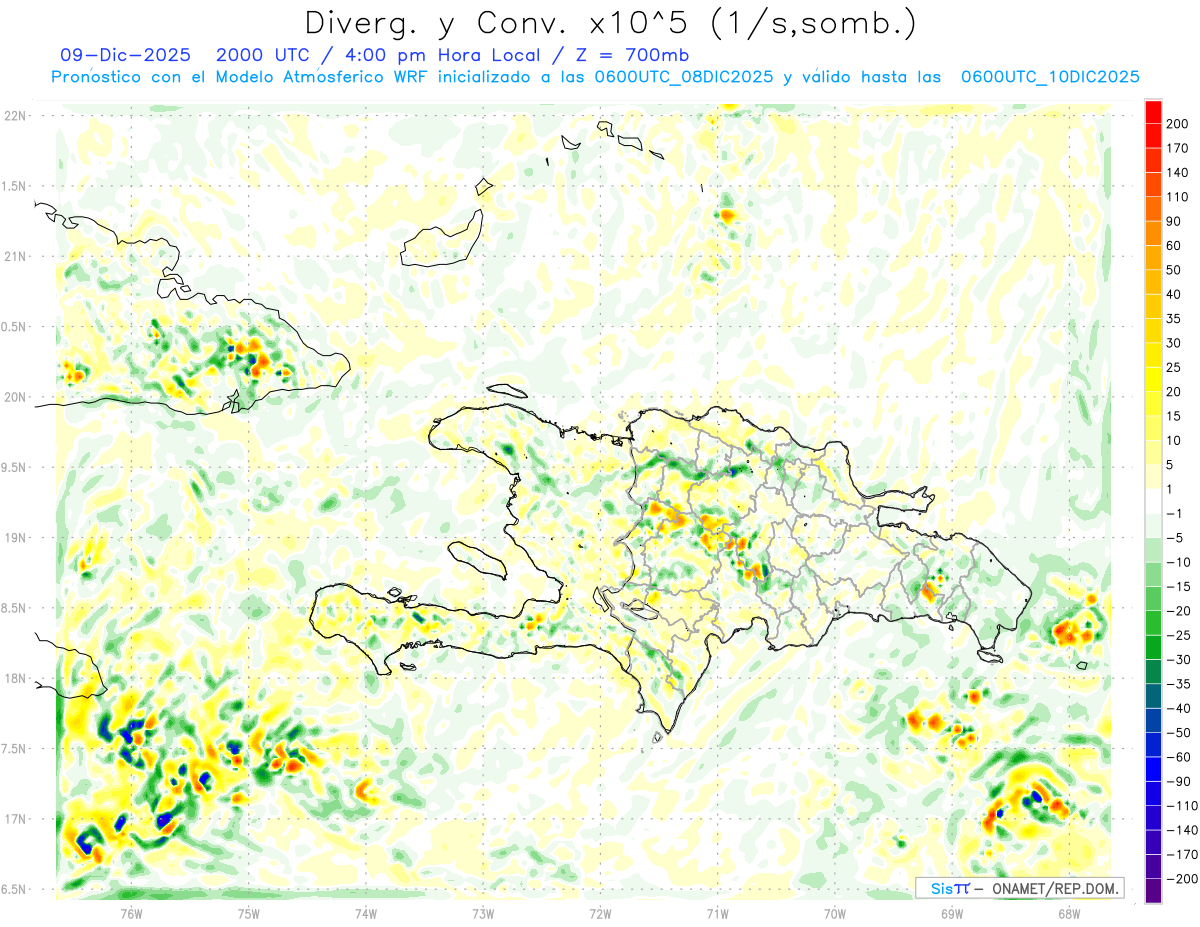
Task: Click the '-30' color scale label
Action: [1178, 660]
